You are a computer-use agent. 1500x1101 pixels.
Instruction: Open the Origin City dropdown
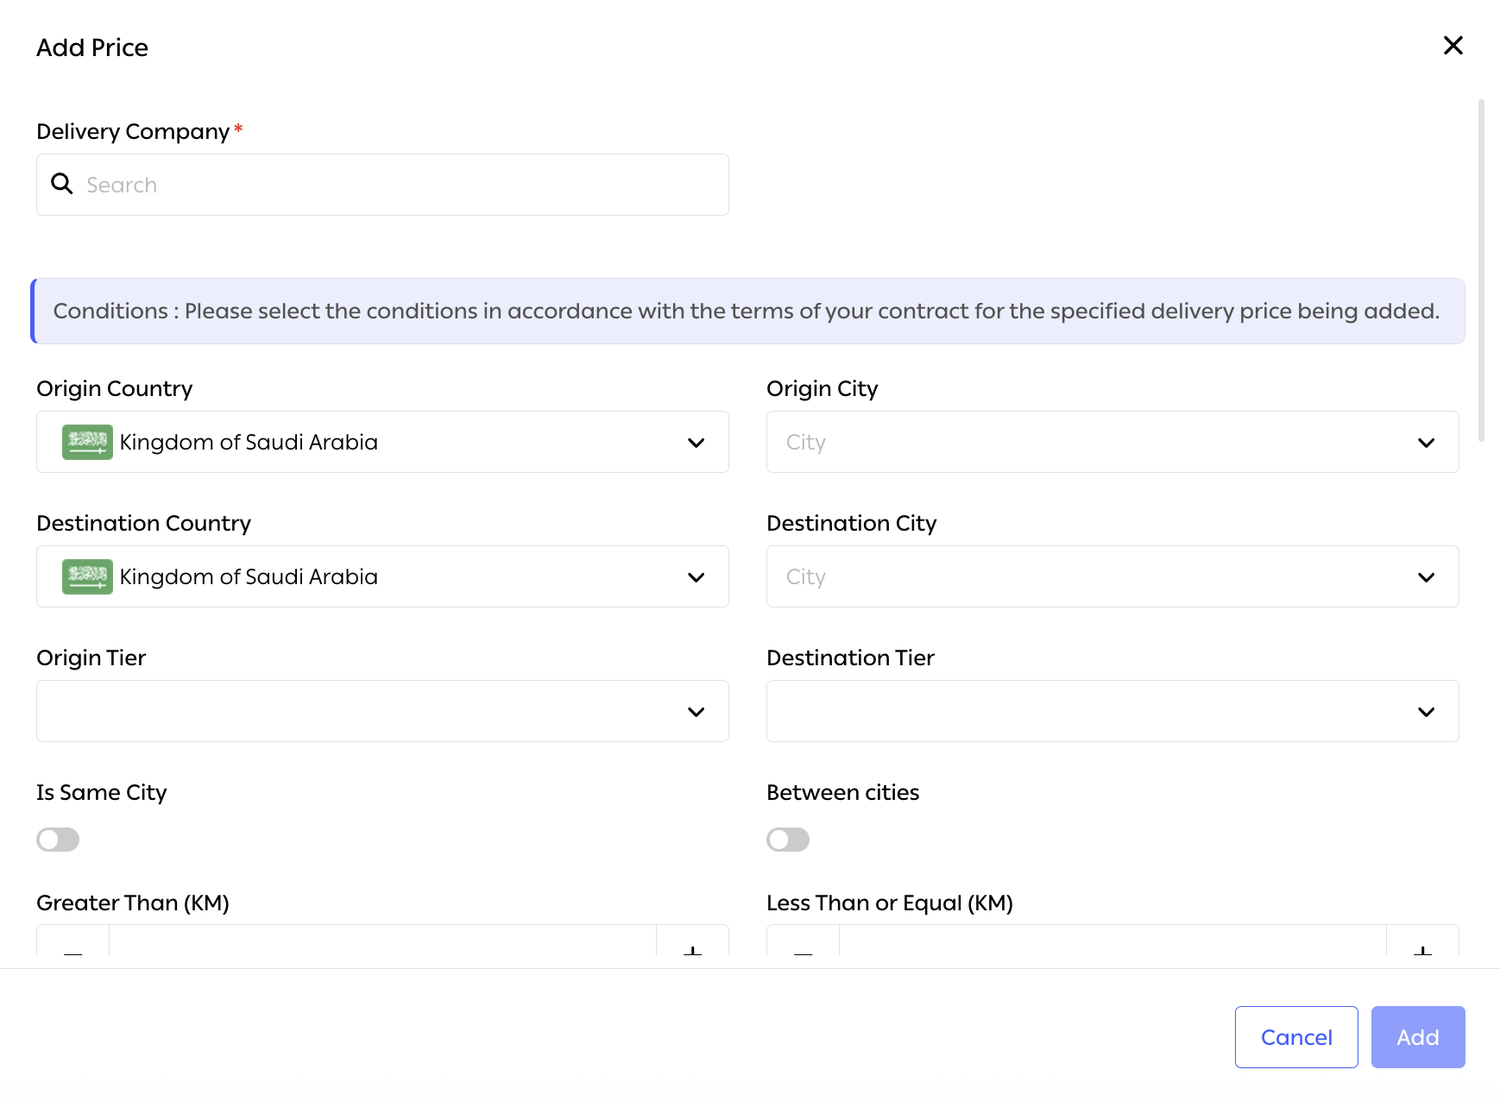tap(1112, 442)
